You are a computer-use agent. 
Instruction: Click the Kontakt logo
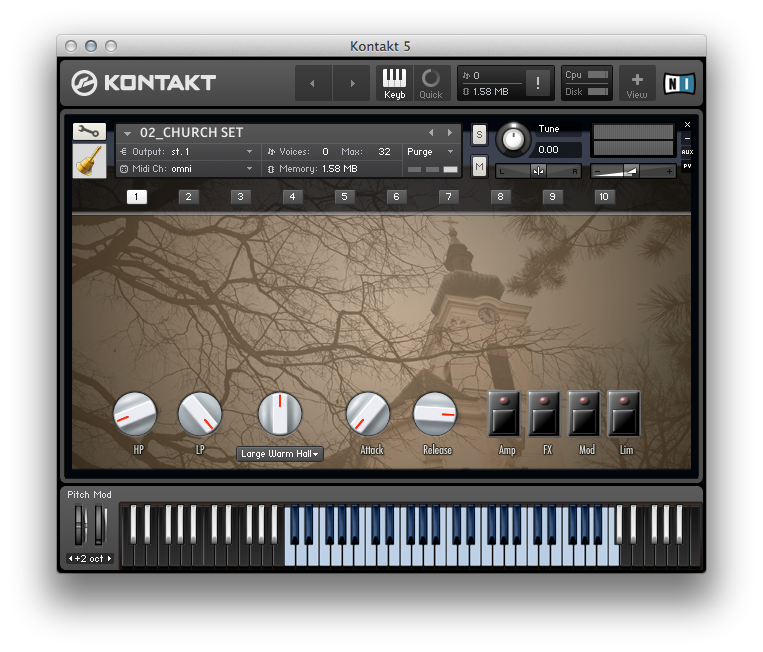(144, 83)
